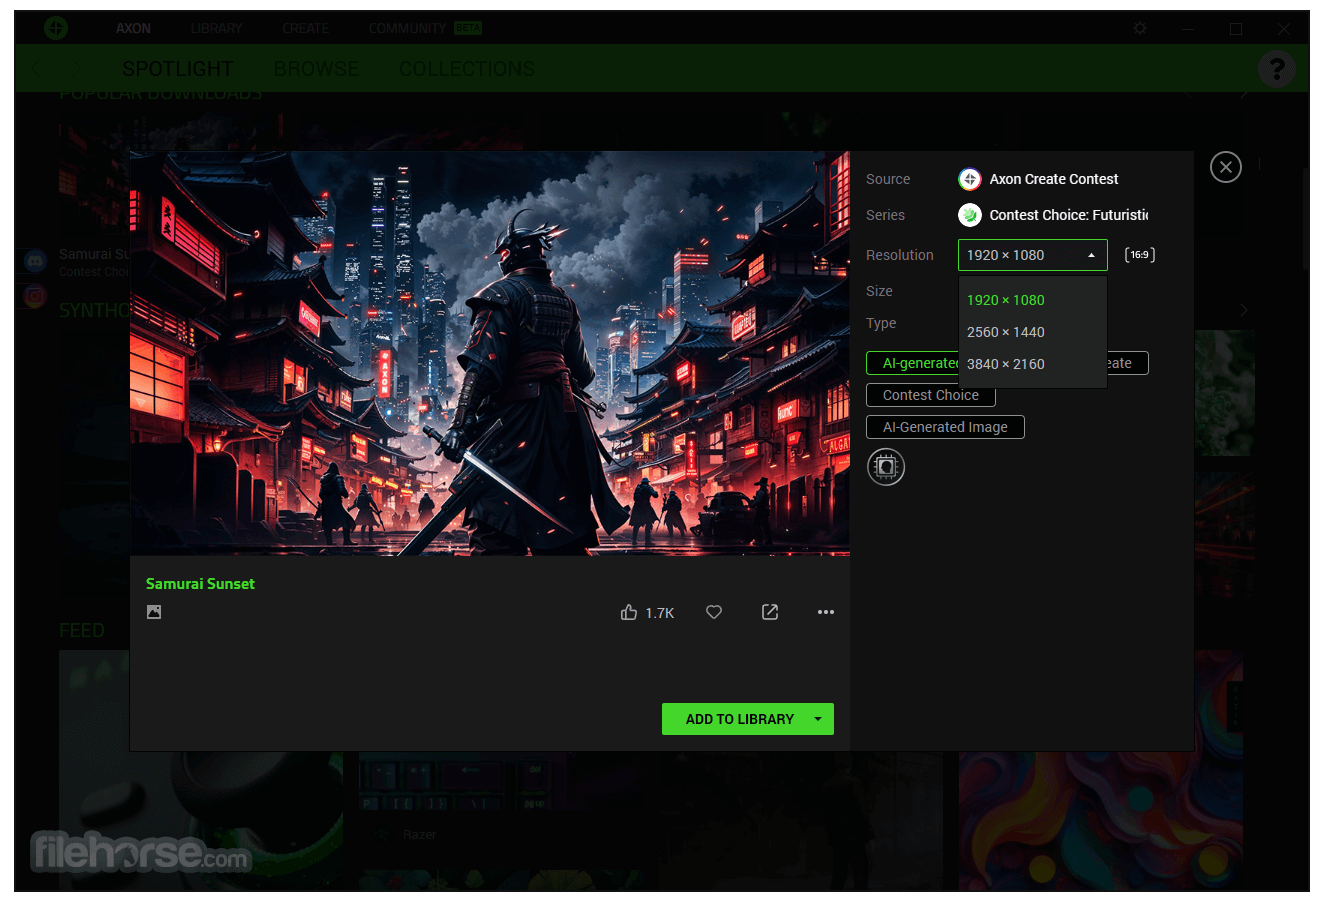Click the 16:9 aspect ratio badge

click(1140, 255)
